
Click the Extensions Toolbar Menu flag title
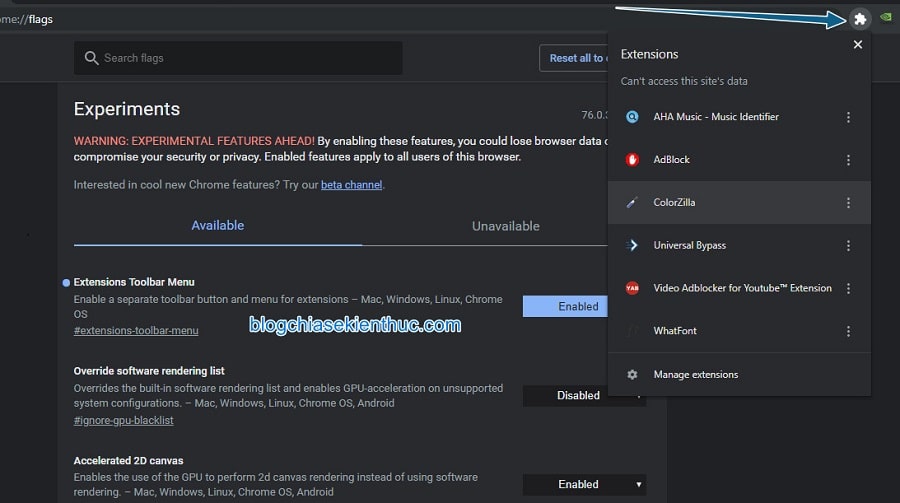(x=134, y=282)
